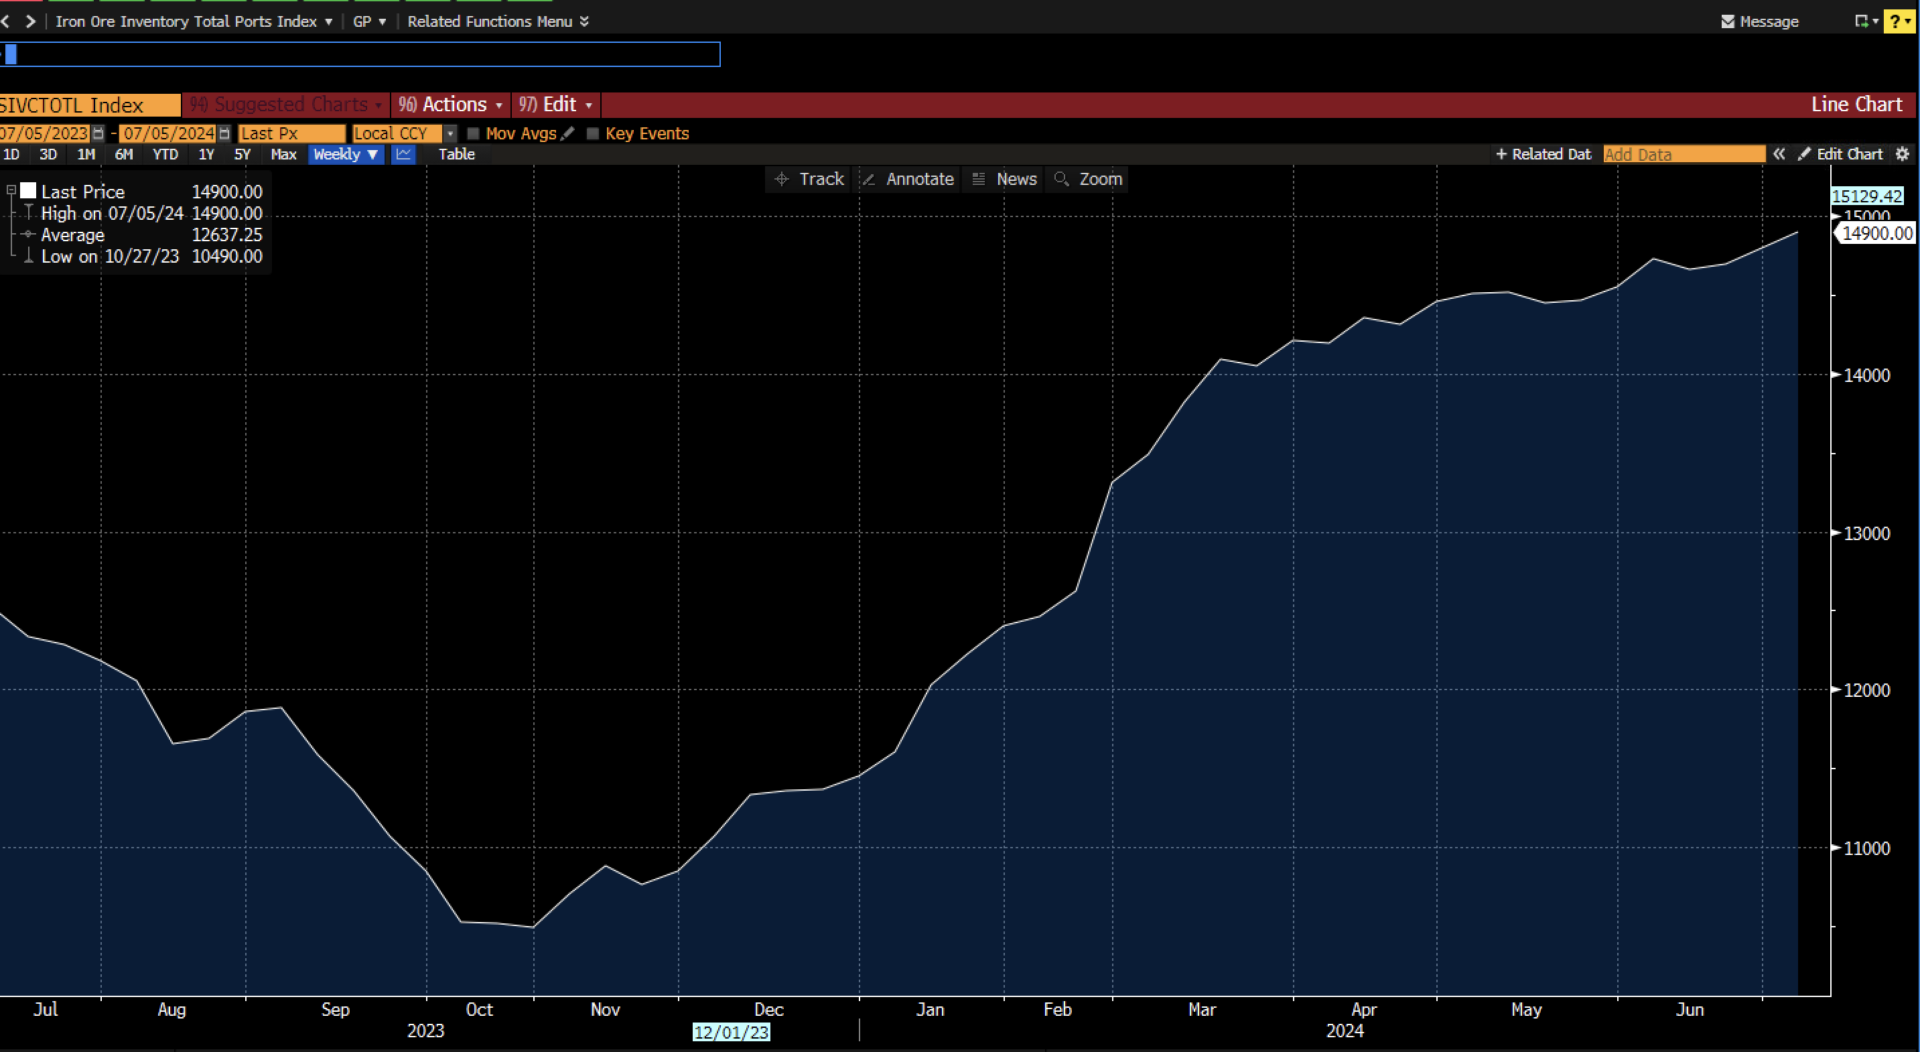Switch to the Table view
Viewport: 1920px width, 1052px height.
456,154
